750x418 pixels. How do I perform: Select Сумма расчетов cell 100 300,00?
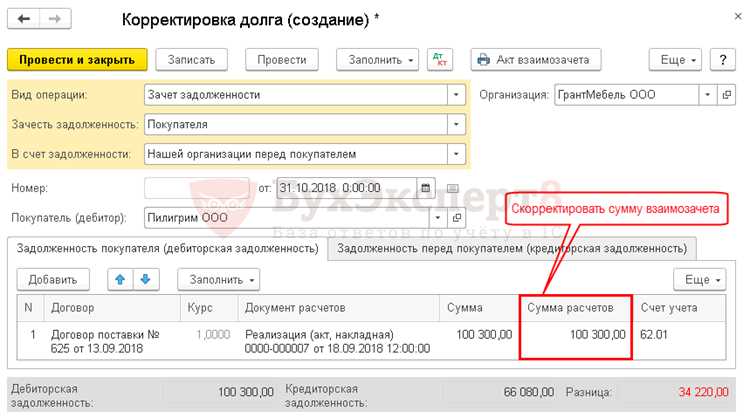tap(576, 341)
